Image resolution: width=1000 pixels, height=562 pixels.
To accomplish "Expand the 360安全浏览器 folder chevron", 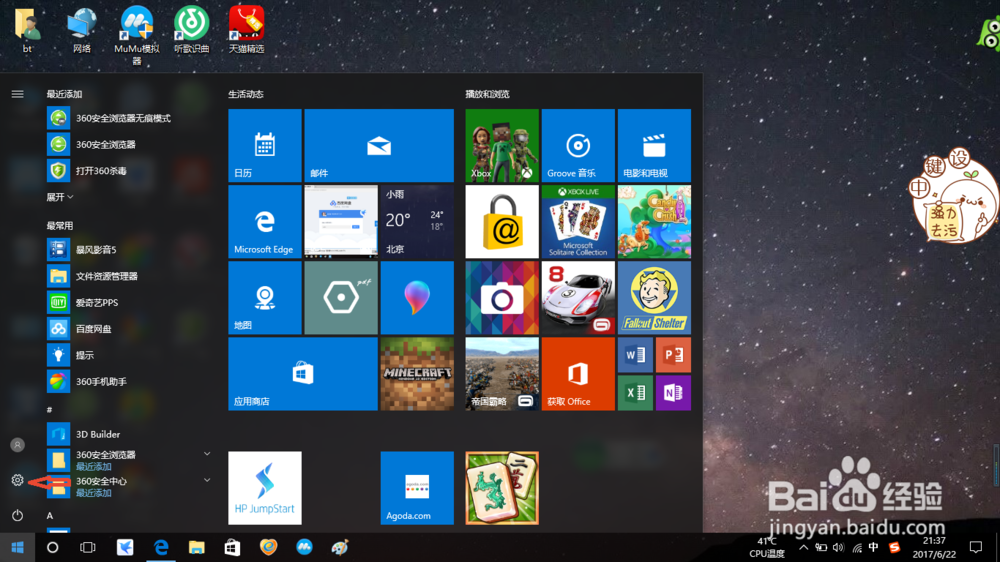I will (207, 454).
